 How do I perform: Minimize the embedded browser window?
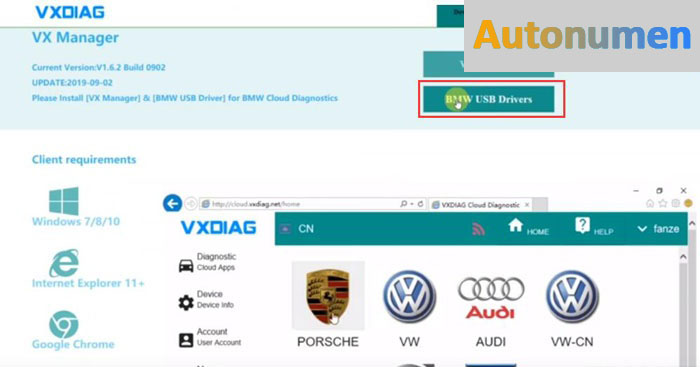(636, 191)
